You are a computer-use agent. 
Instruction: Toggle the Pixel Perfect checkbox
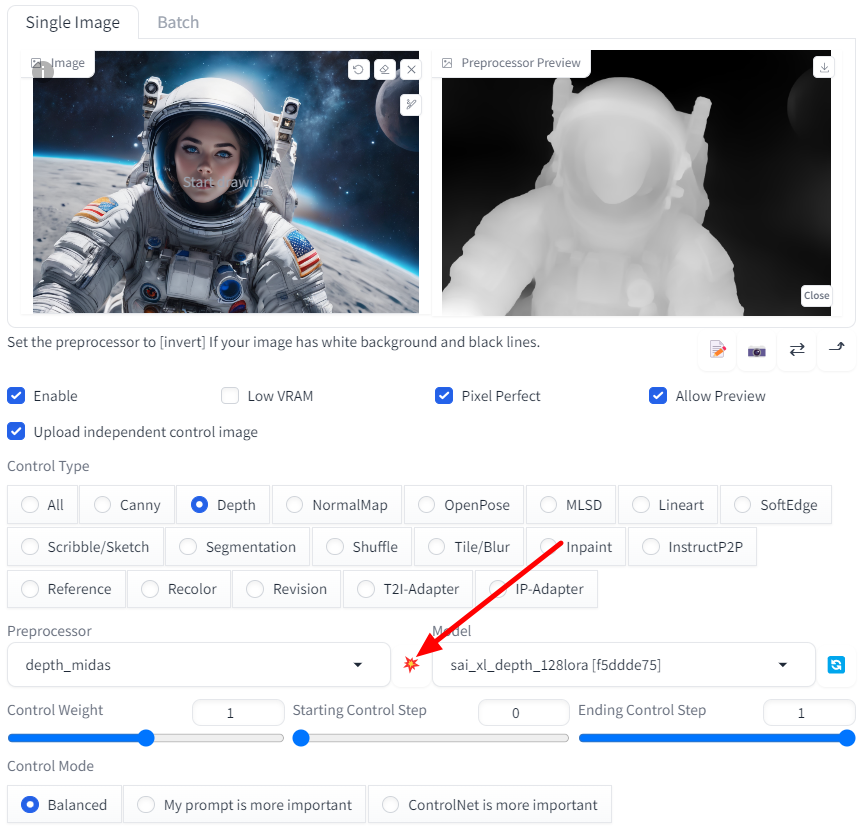[444, 396]
